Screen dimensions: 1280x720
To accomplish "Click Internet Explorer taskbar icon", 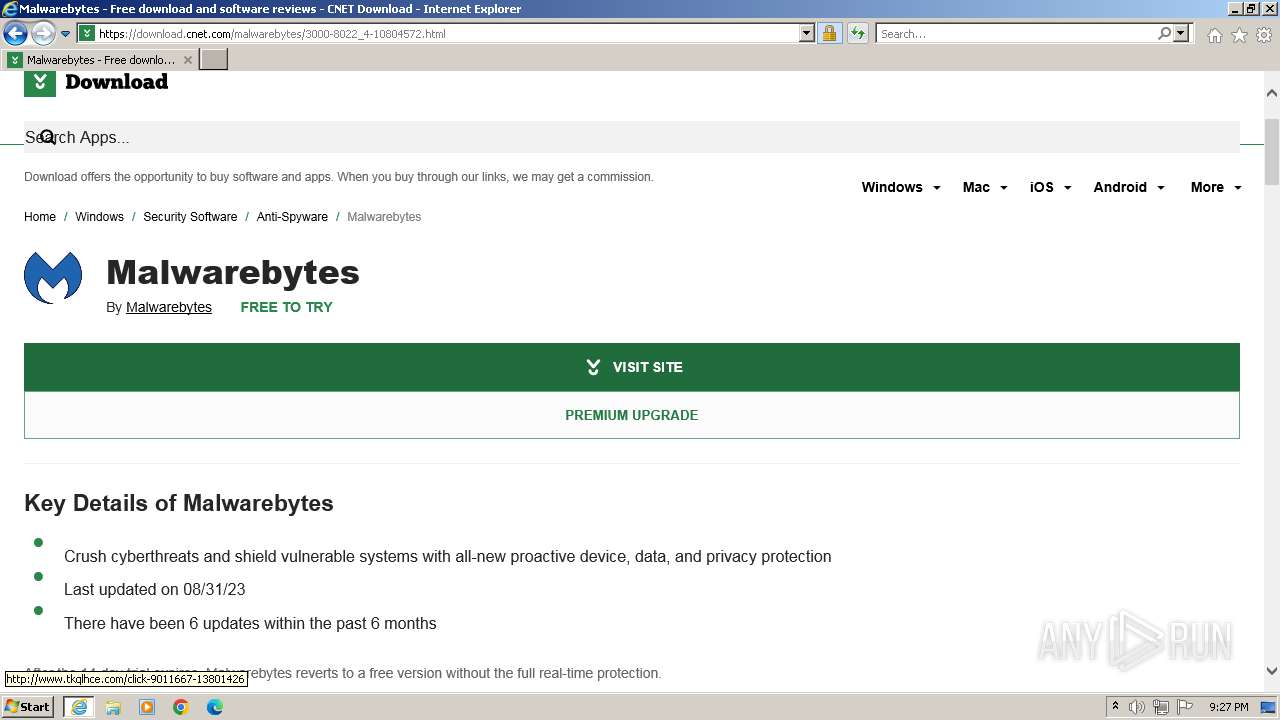I will pos(79,707).
